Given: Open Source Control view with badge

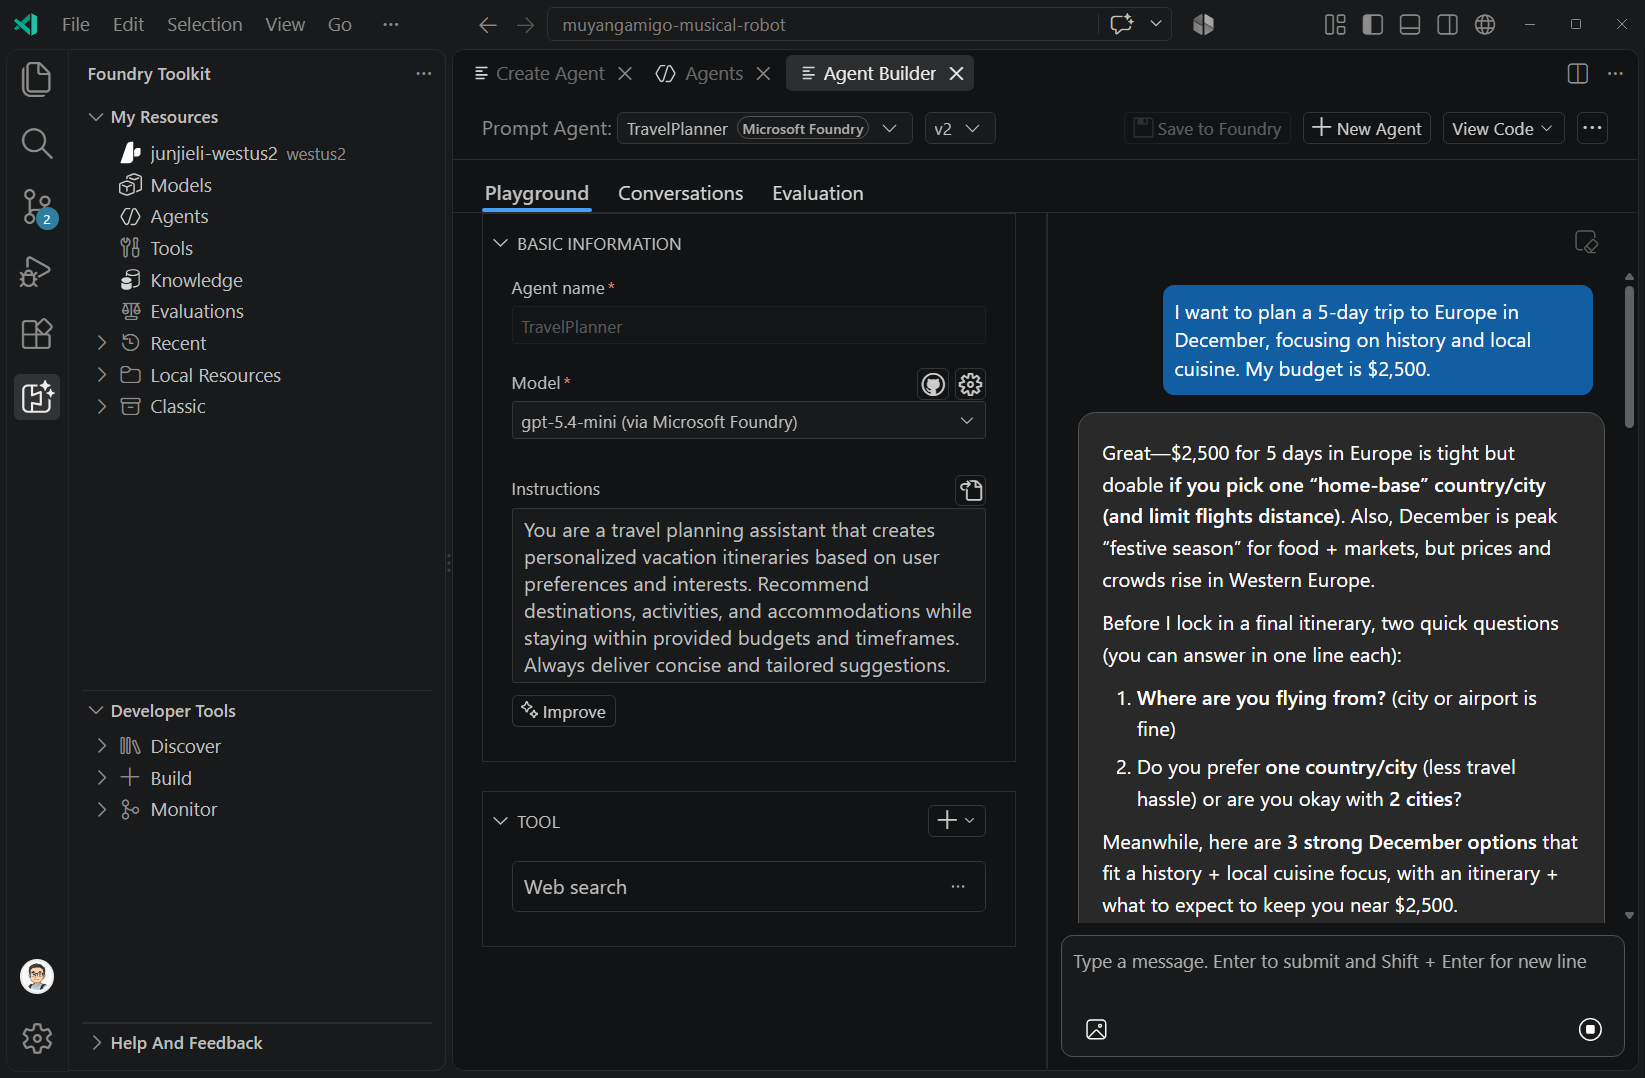Looking at the screenshot, I should click(36, 208).
